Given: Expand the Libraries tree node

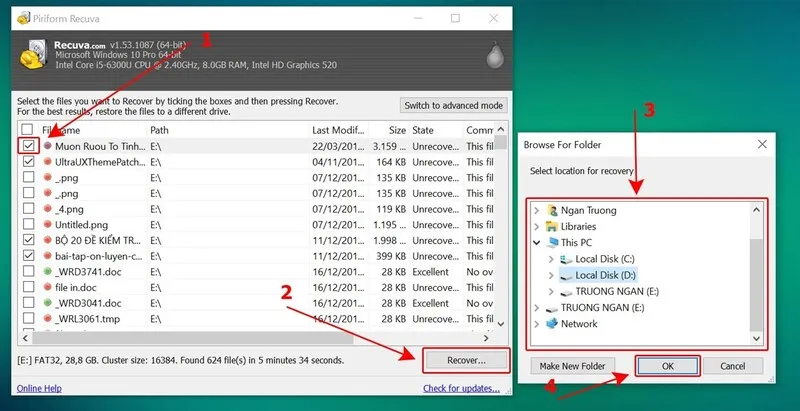Looking at the screenshot, I should (x=538, y=227).
